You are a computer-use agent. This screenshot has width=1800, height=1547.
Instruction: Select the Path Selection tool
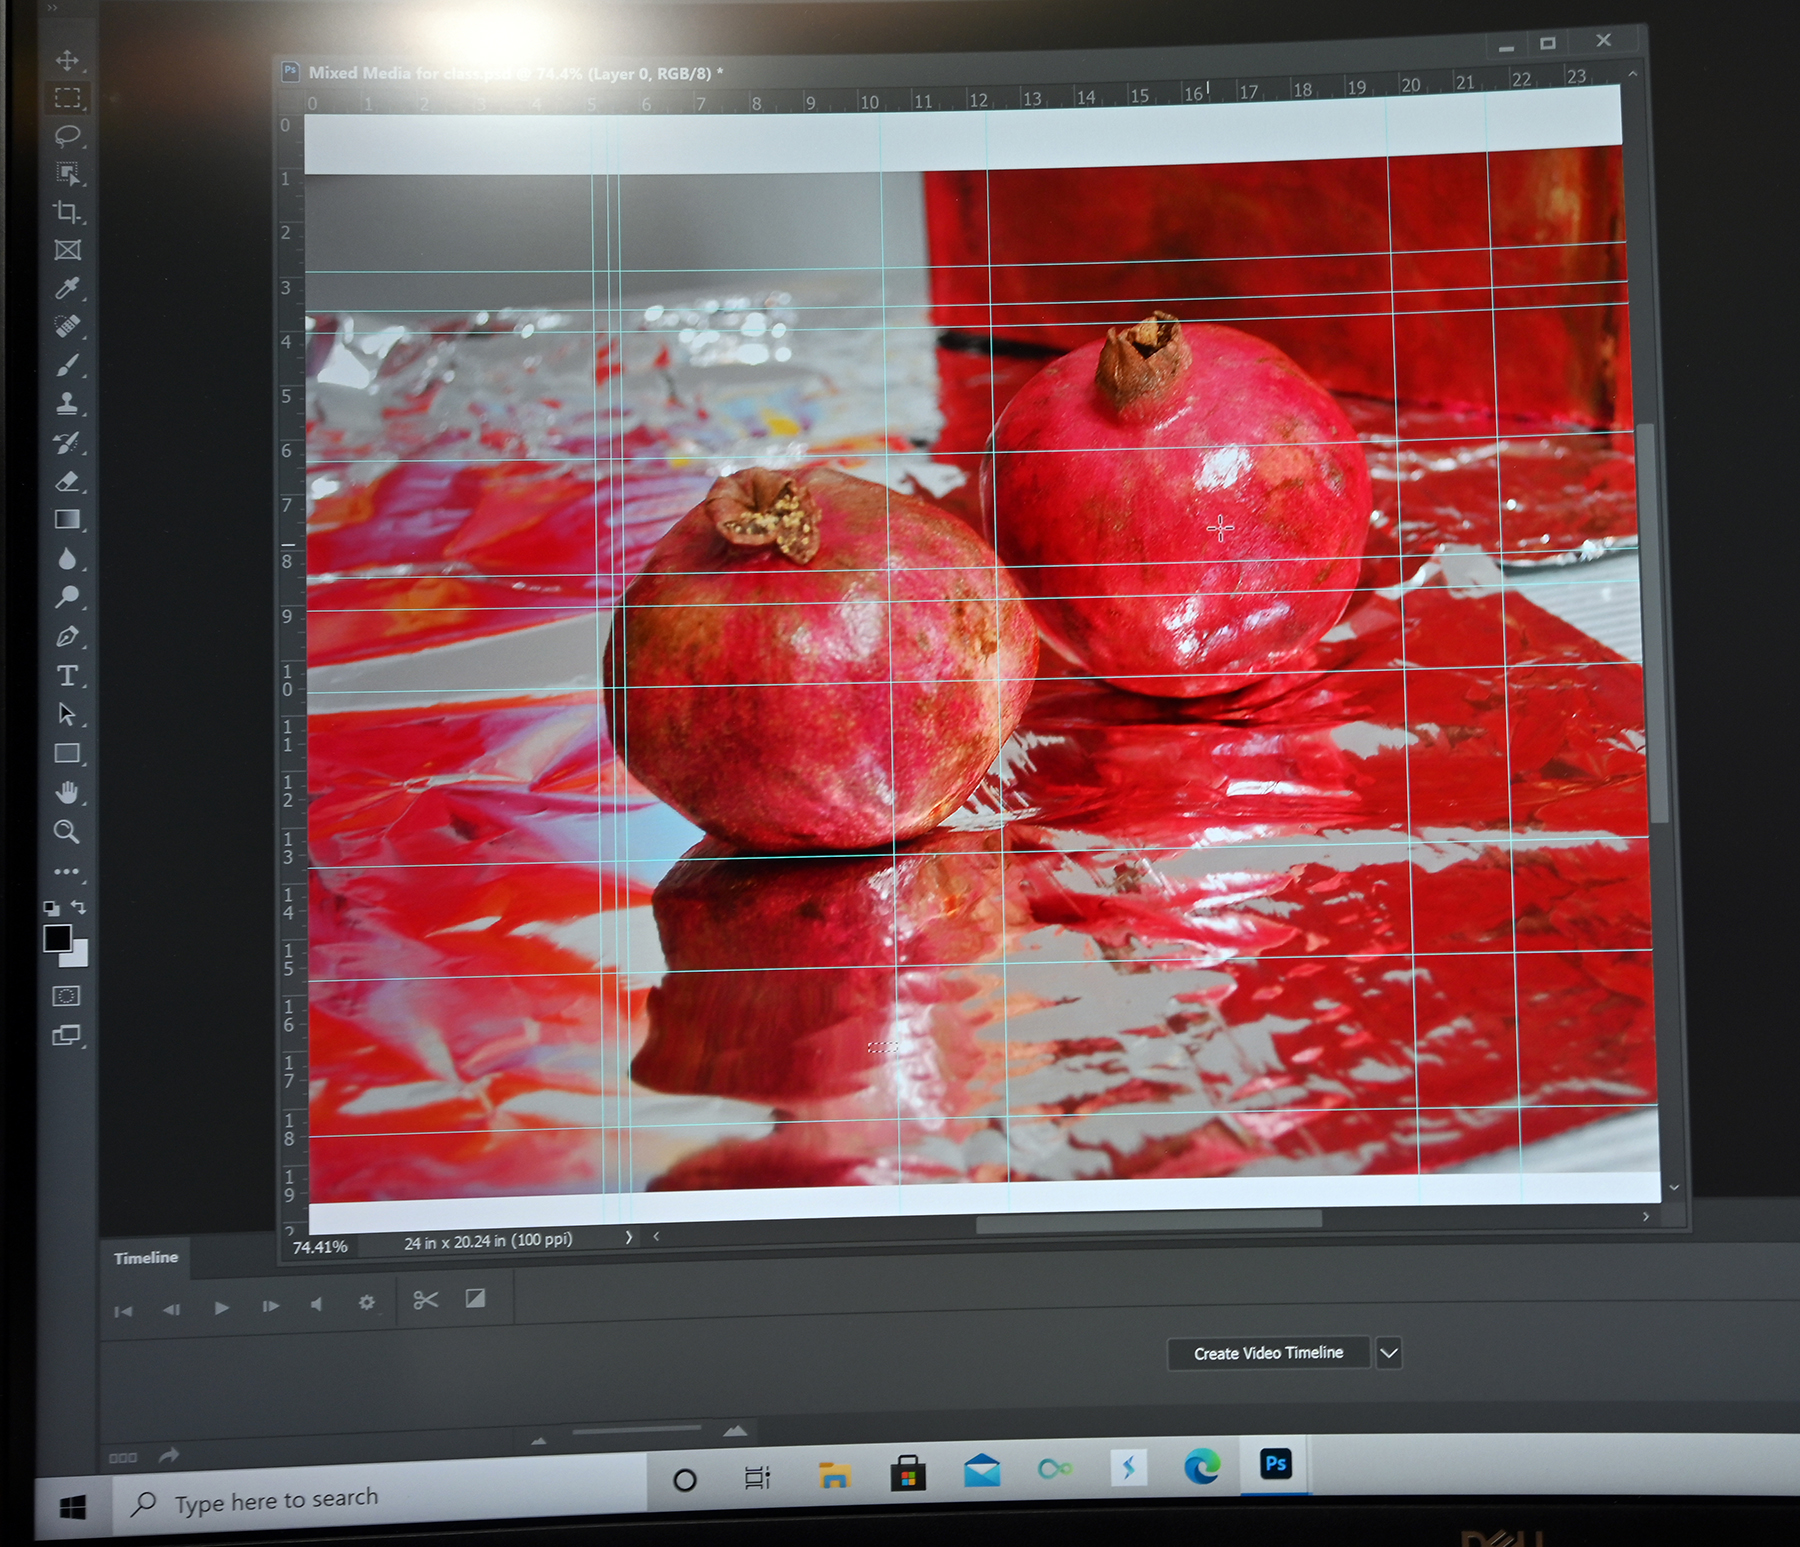[67, 715]
